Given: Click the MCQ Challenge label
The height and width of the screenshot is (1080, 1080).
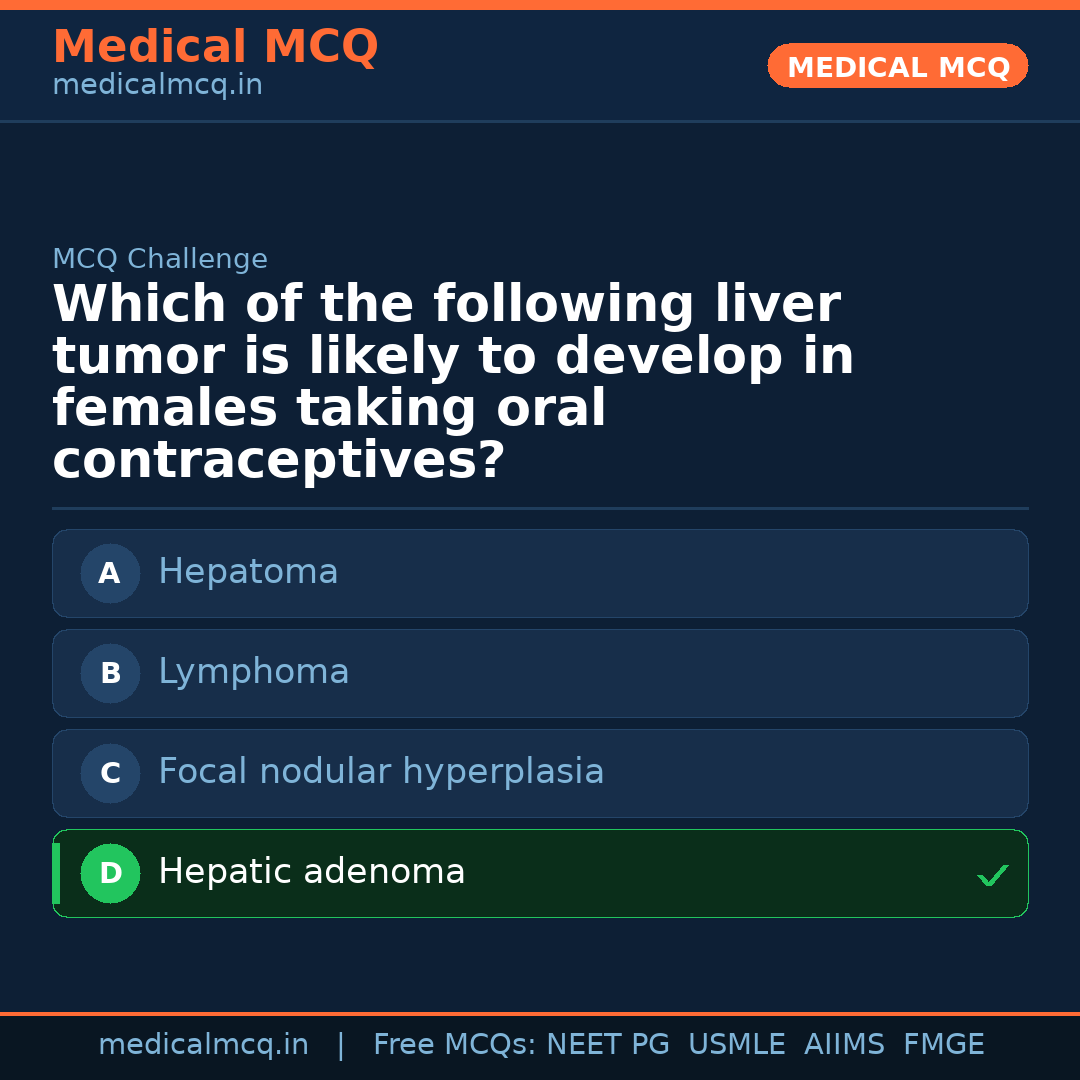Looking at the screenshot, I should click(x=160, y=259).
